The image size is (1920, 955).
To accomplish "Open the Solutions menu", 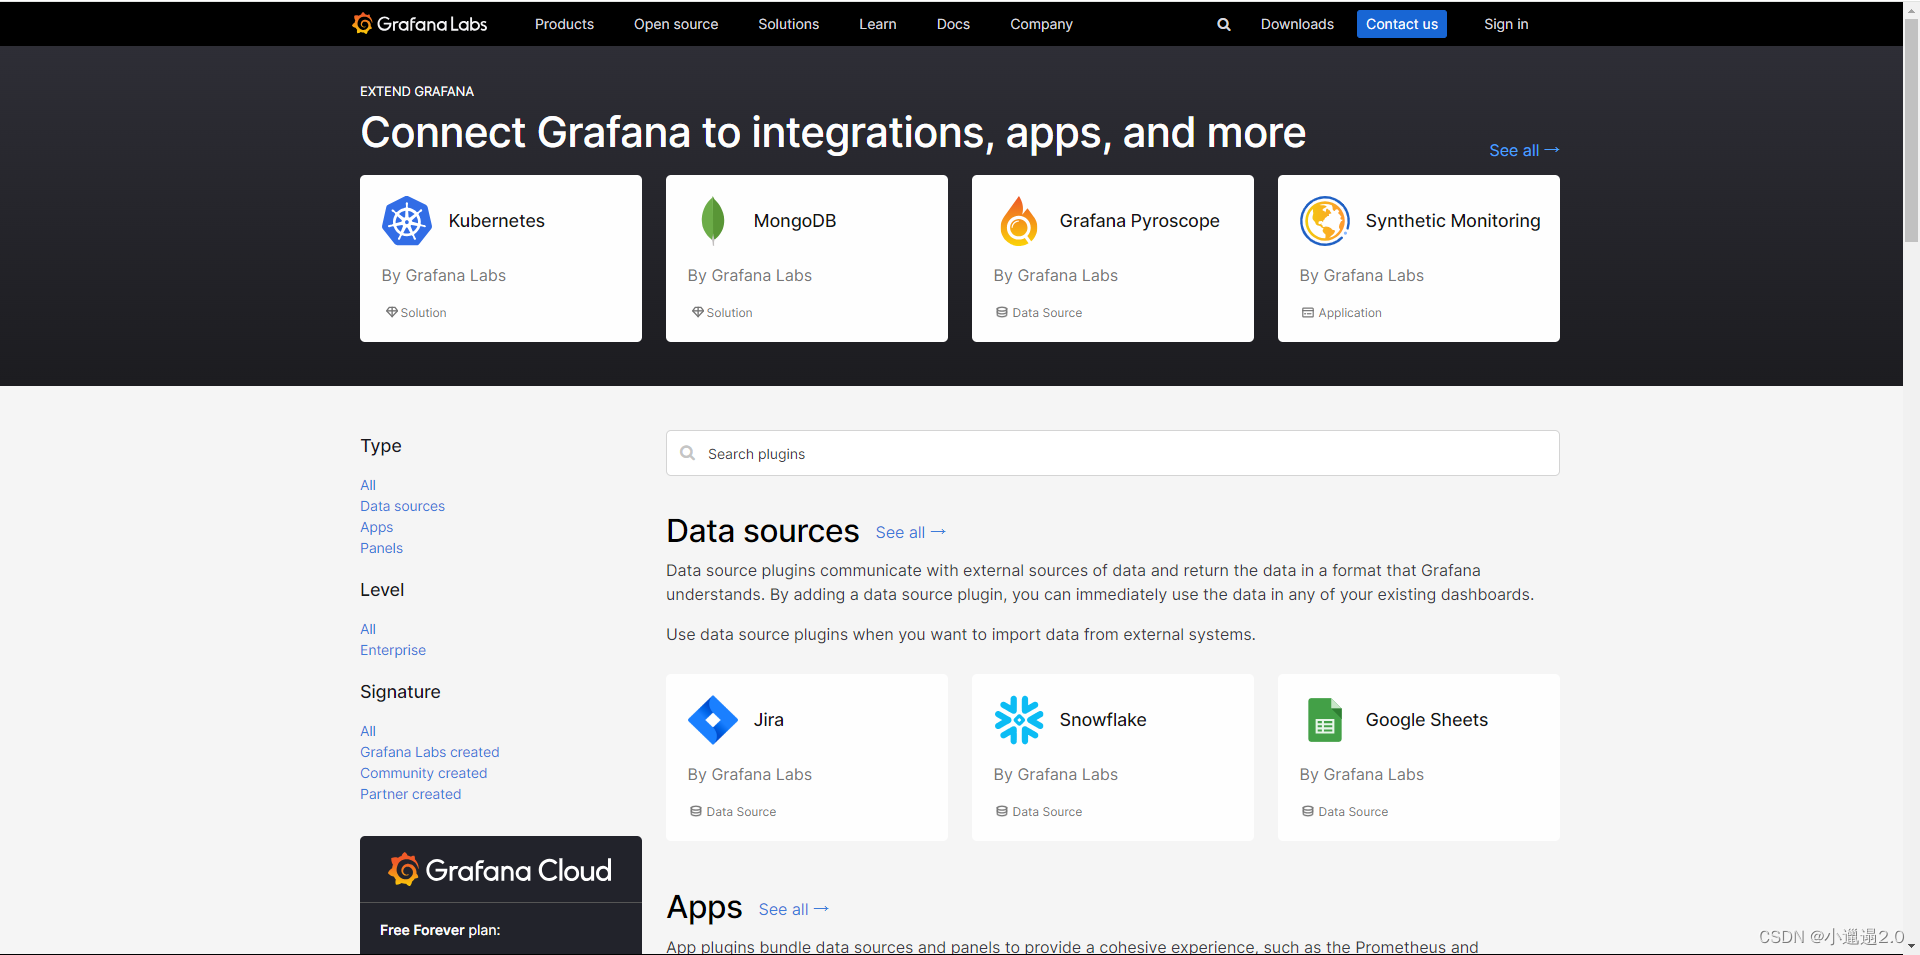I will (788, 24).
